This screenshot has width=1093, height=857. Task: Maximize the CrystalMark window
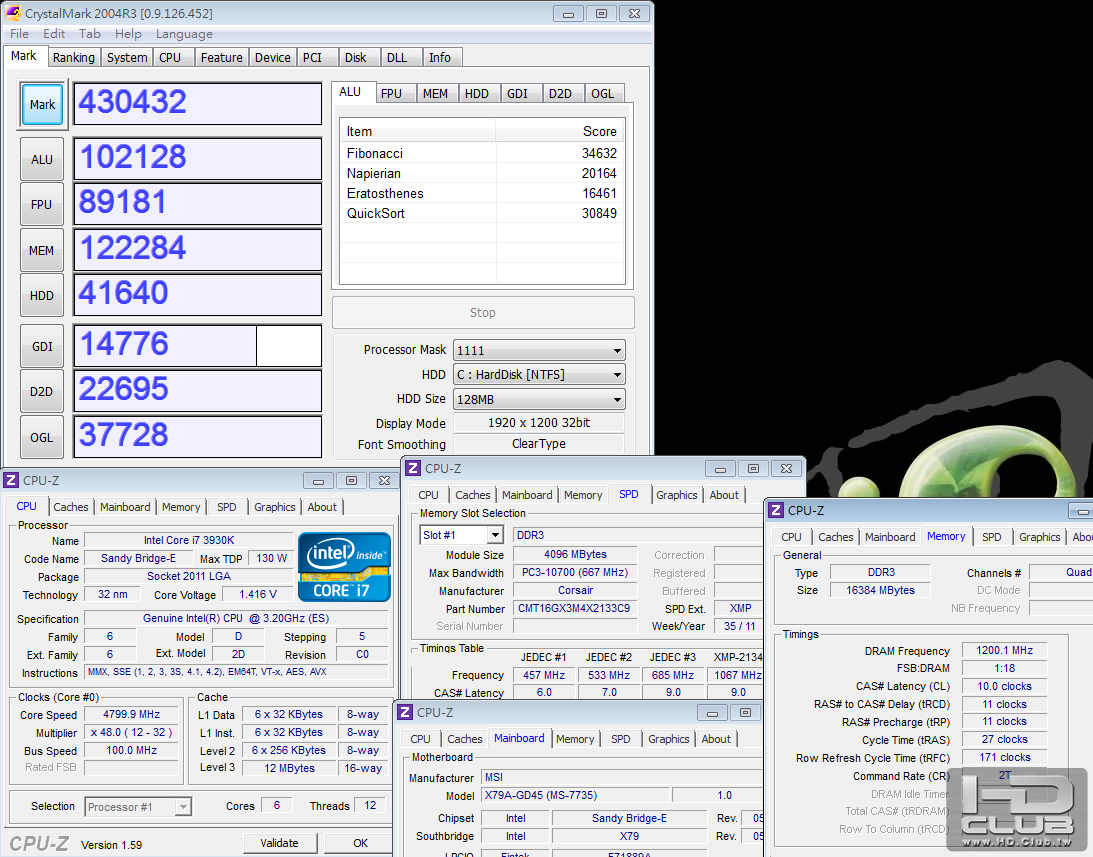click(601, 14)
